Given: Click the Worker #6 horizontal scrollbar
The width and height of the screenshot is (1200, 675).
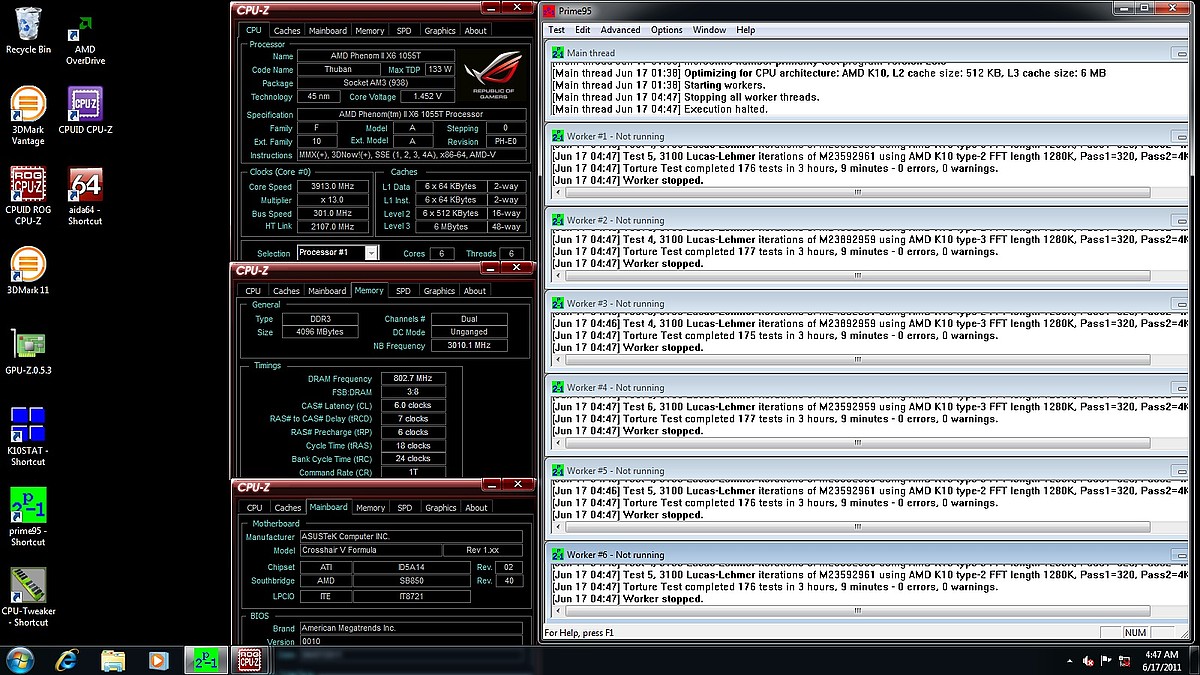Looking at the screenshot, I should pyautogui.click(x=858, y=610).
